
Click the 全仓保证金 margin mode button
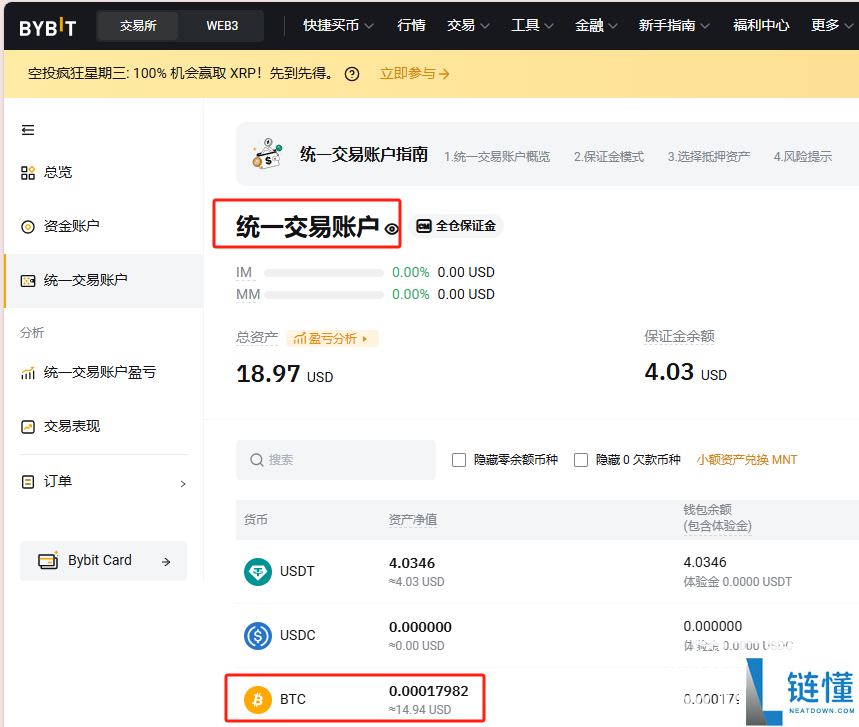(456, 226)
